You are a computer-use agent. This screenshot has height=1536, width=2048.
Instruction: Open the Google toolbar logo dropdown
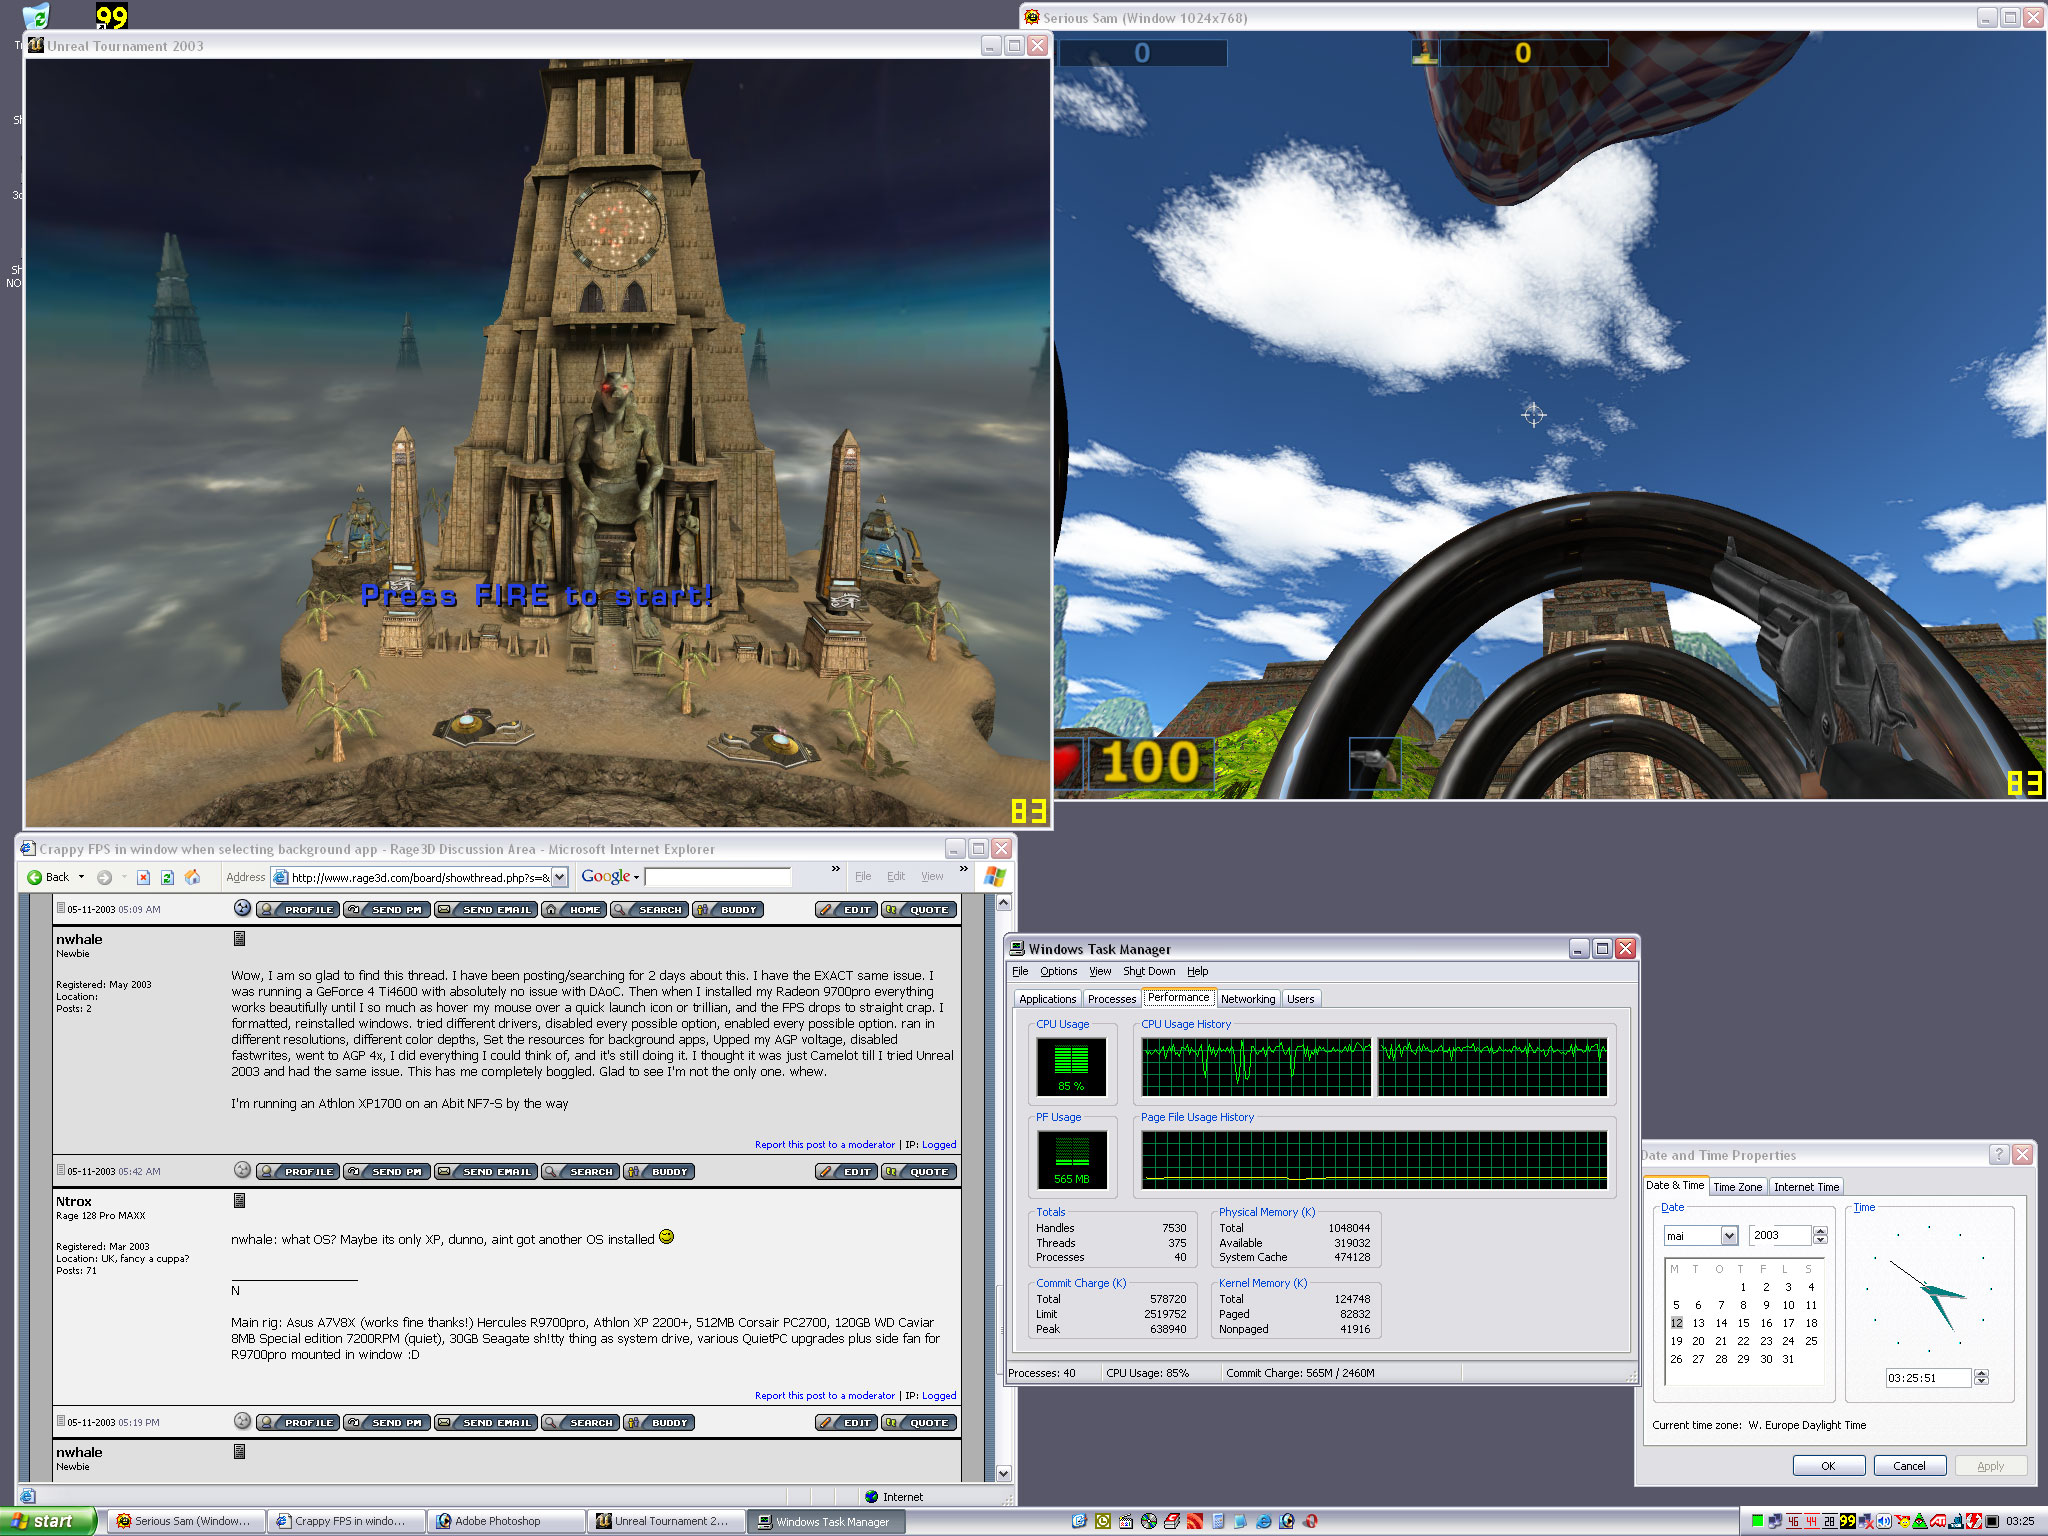click(610, 876)
